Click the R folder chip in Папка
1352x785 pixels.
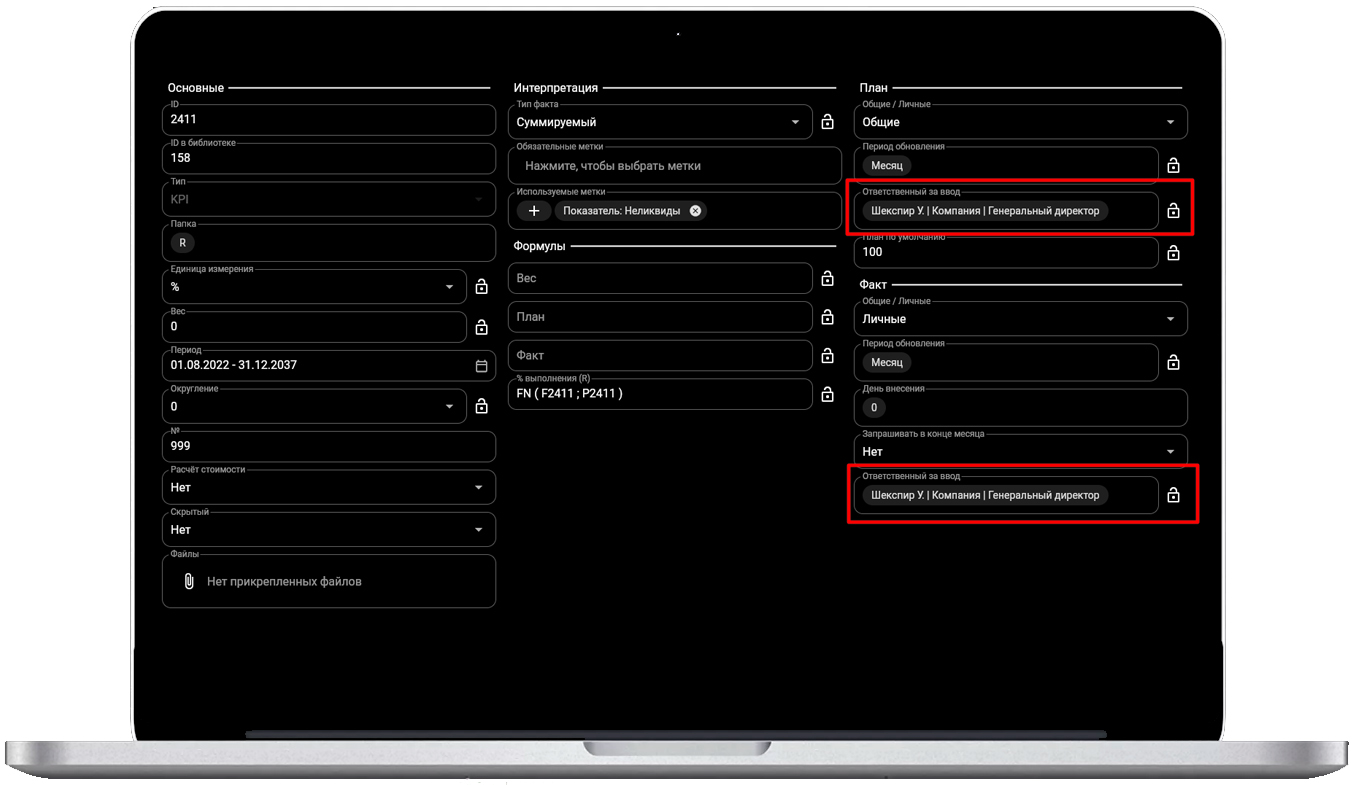point(182,243)
